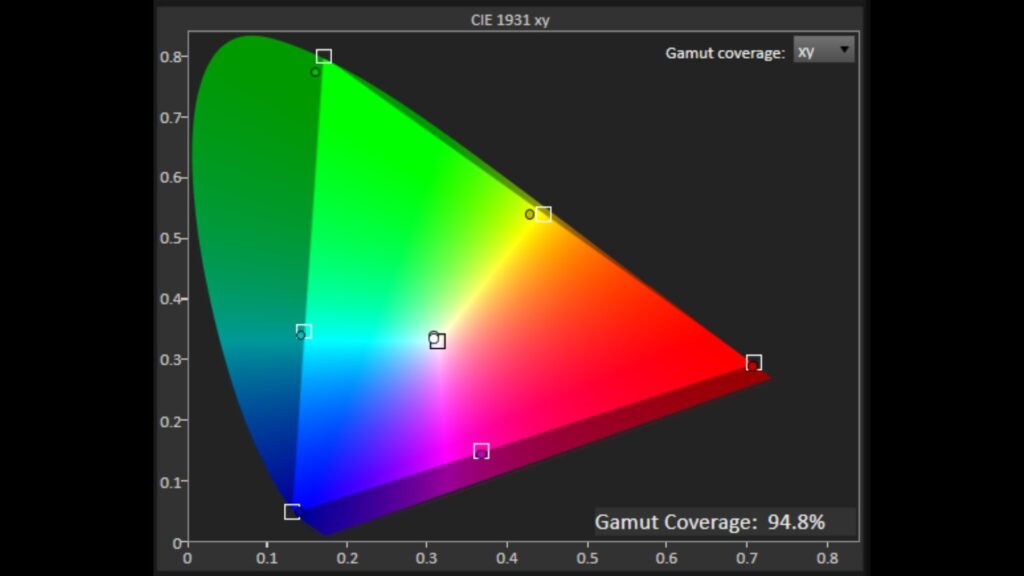Click the 0.5 label on the horizontal axis

(x=587, y=559)
